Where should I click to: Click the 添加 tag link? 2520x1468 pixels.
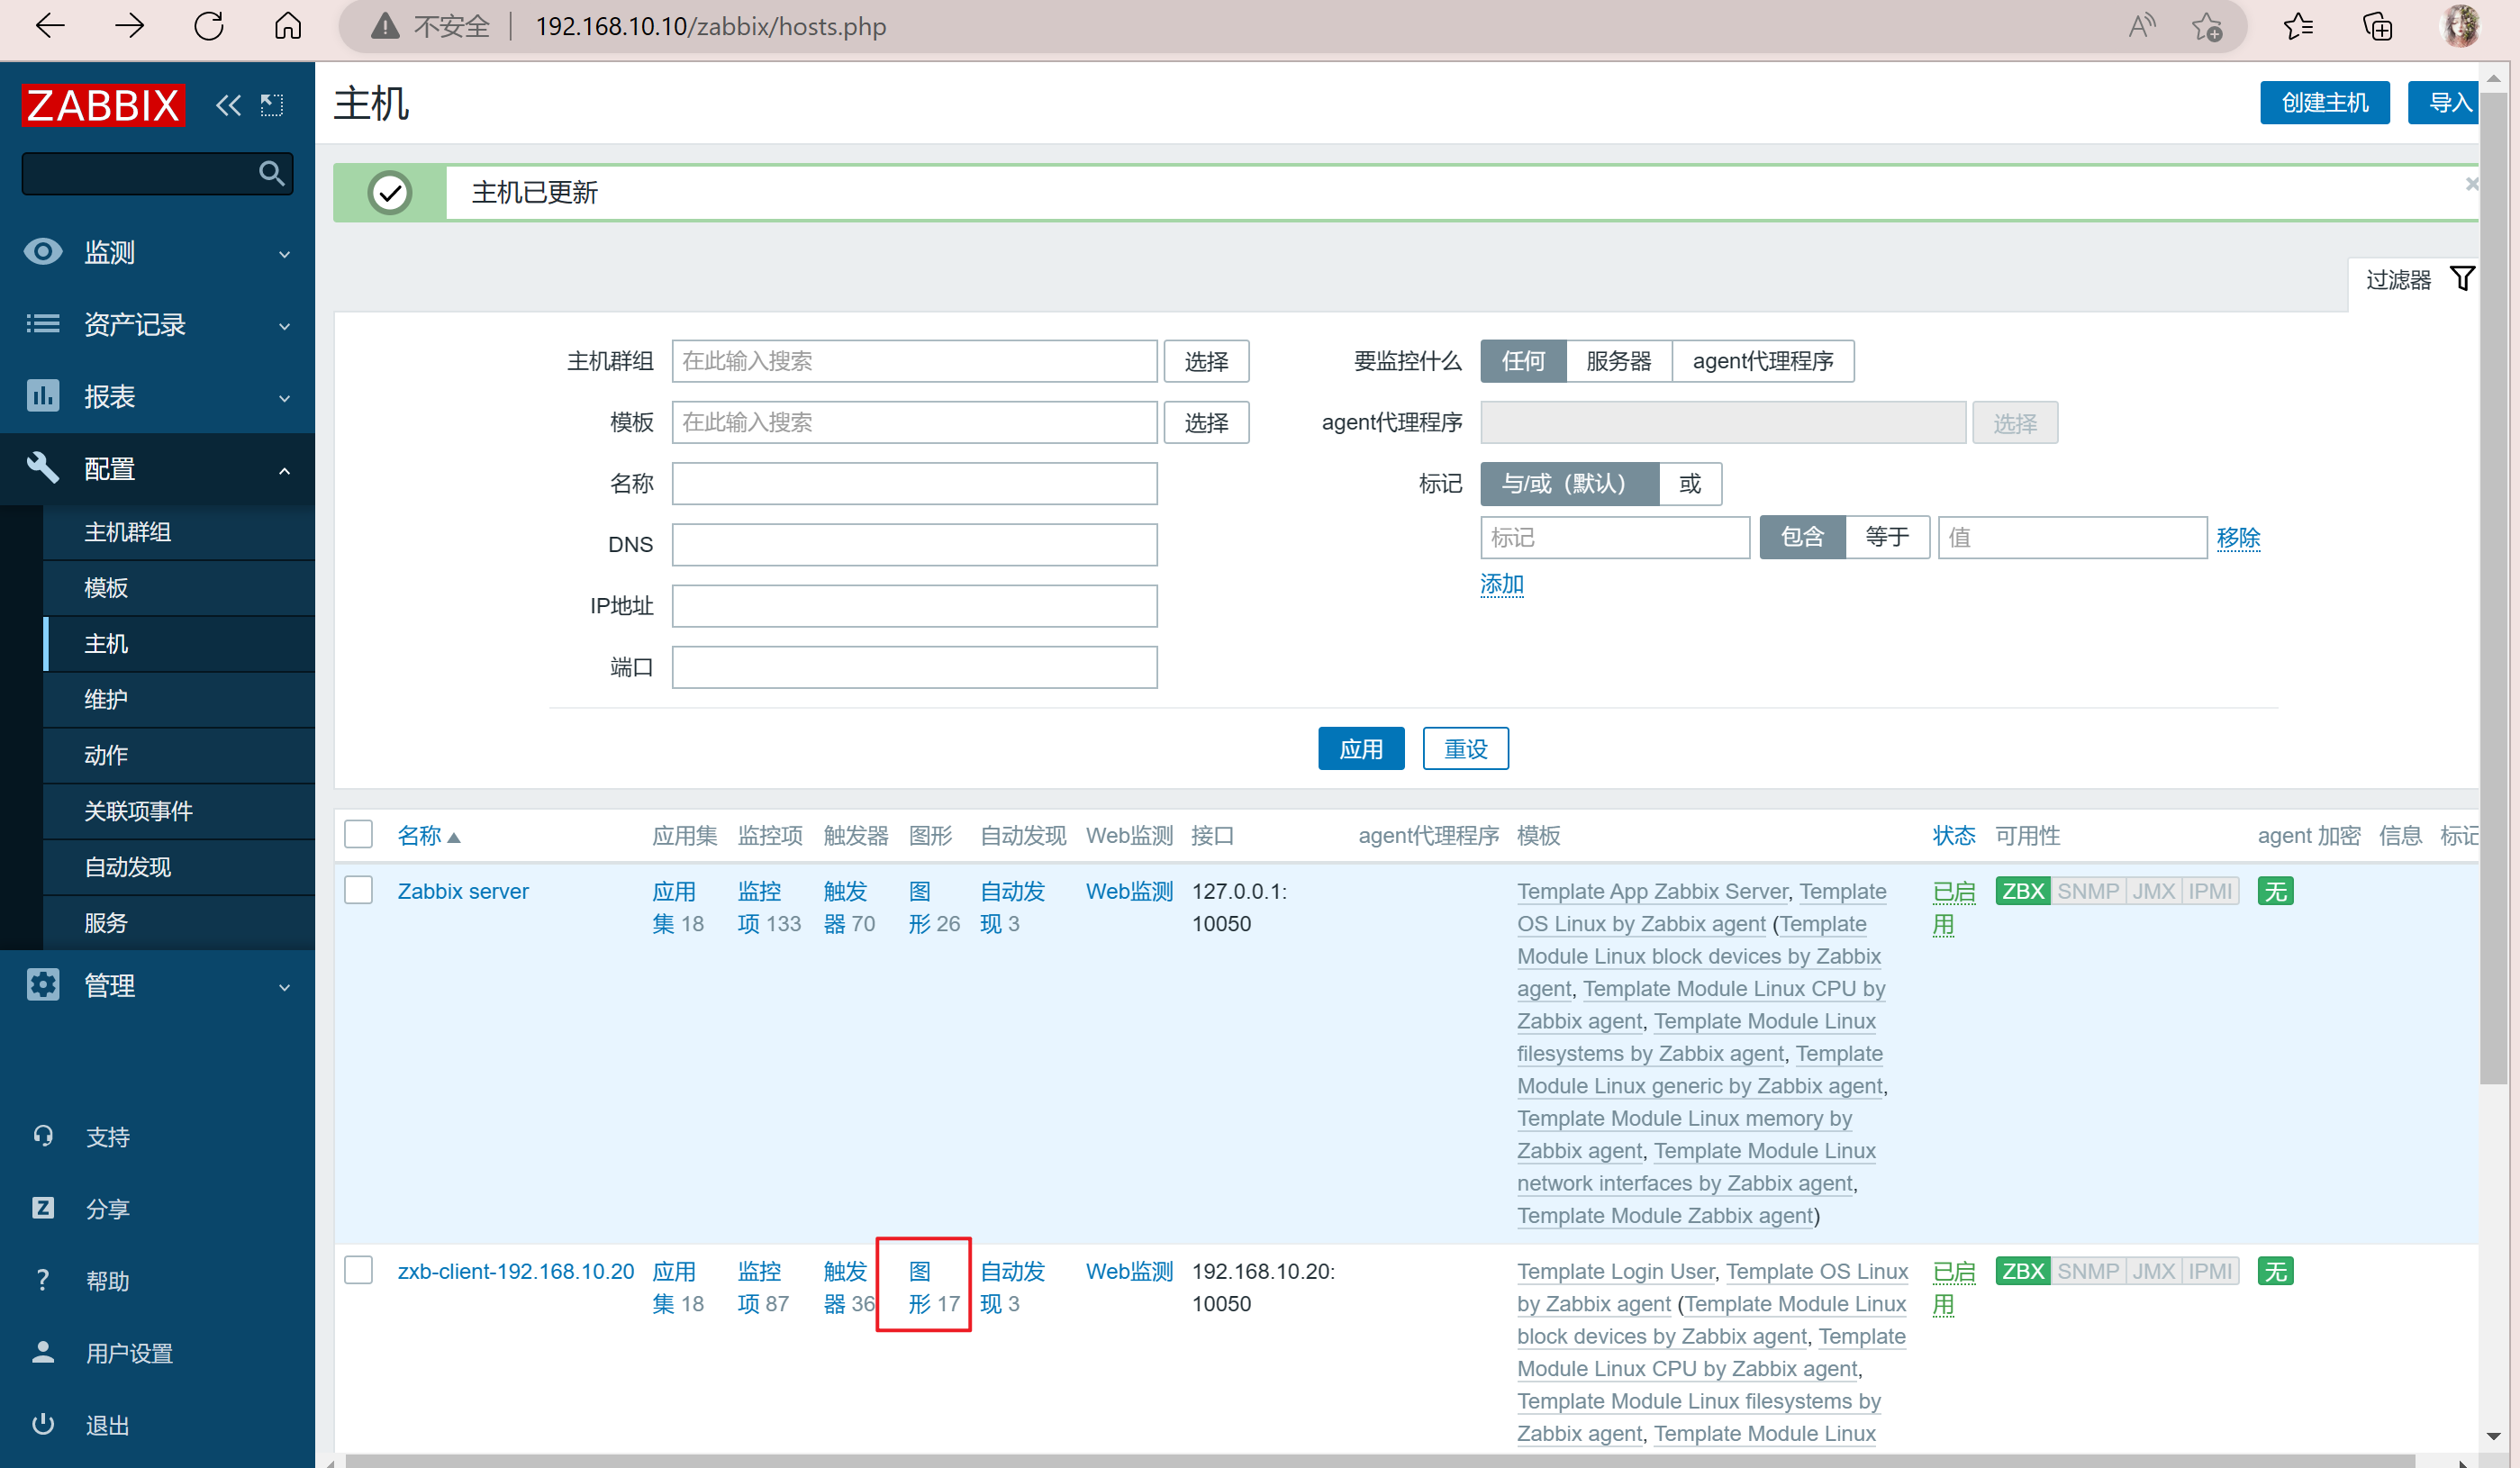1502,585
